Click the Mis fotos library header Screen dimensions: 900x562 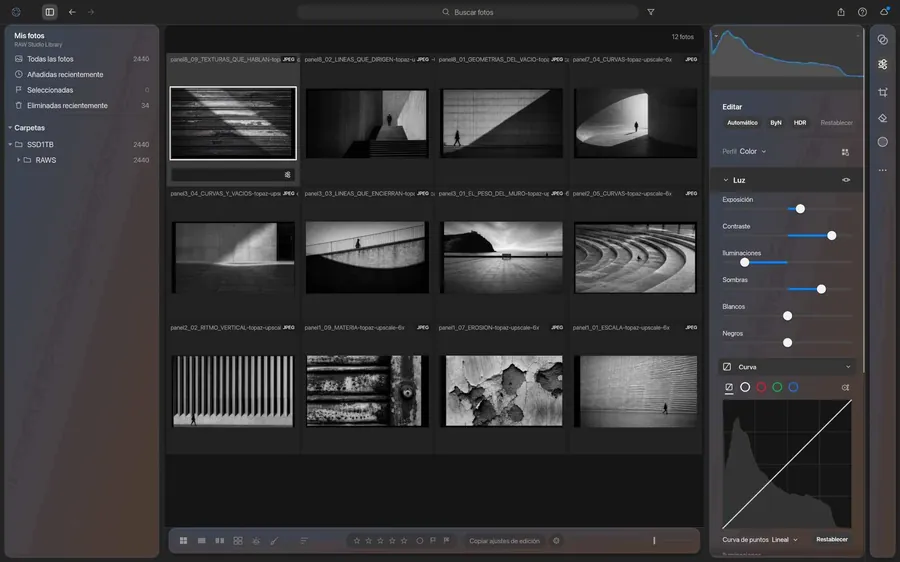tap(29, 36)
